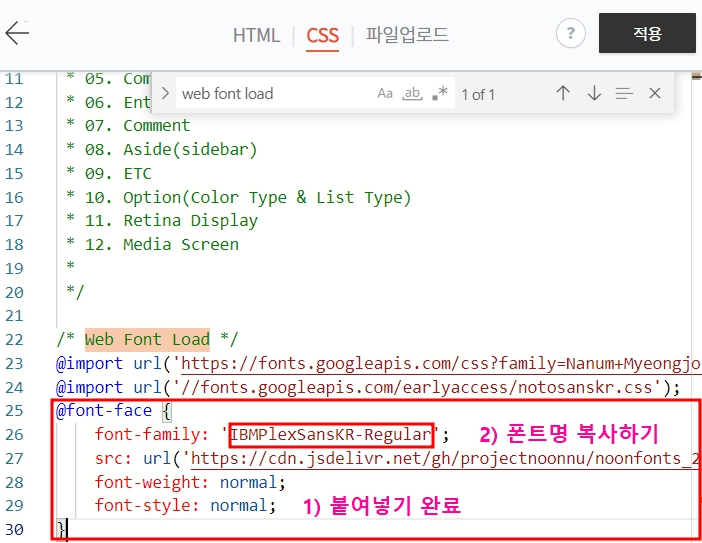Click the cdn.jsdelivr.net URL on line 27
The image size is (702, 543).
[445, 459]
